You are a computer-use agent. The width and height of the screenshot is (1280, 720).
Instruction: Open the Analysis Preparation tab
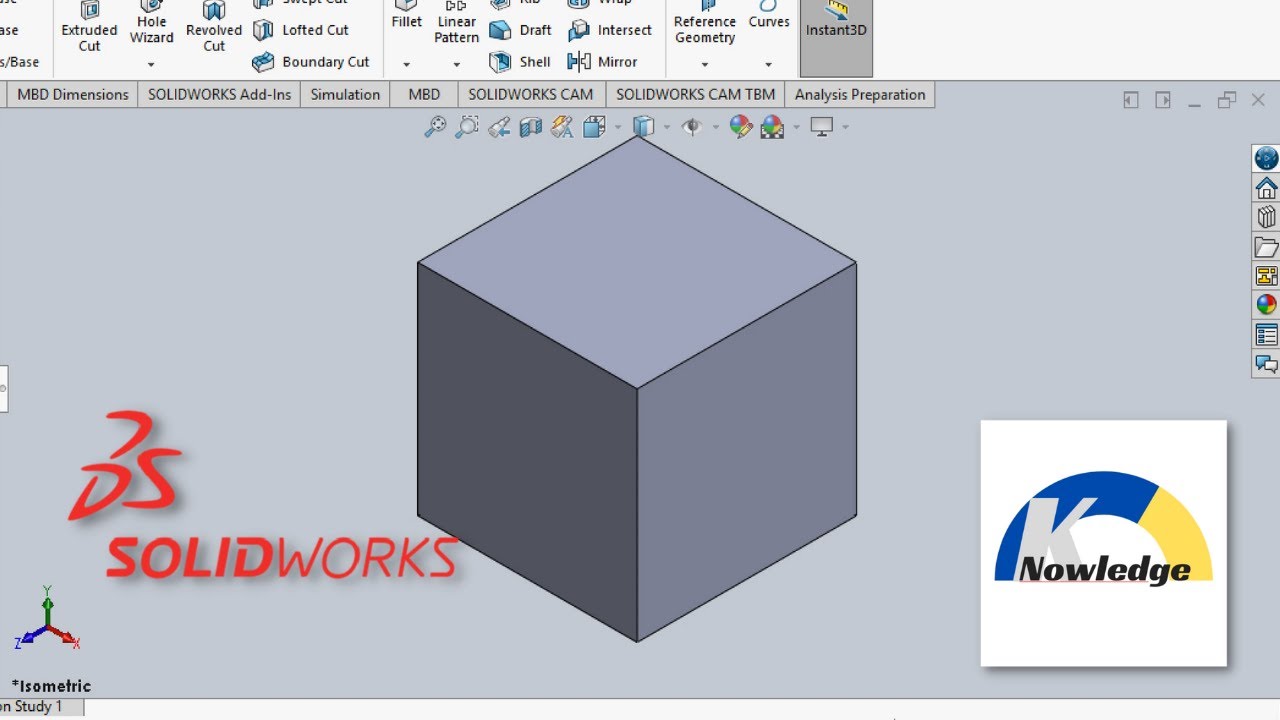point(860,95)
